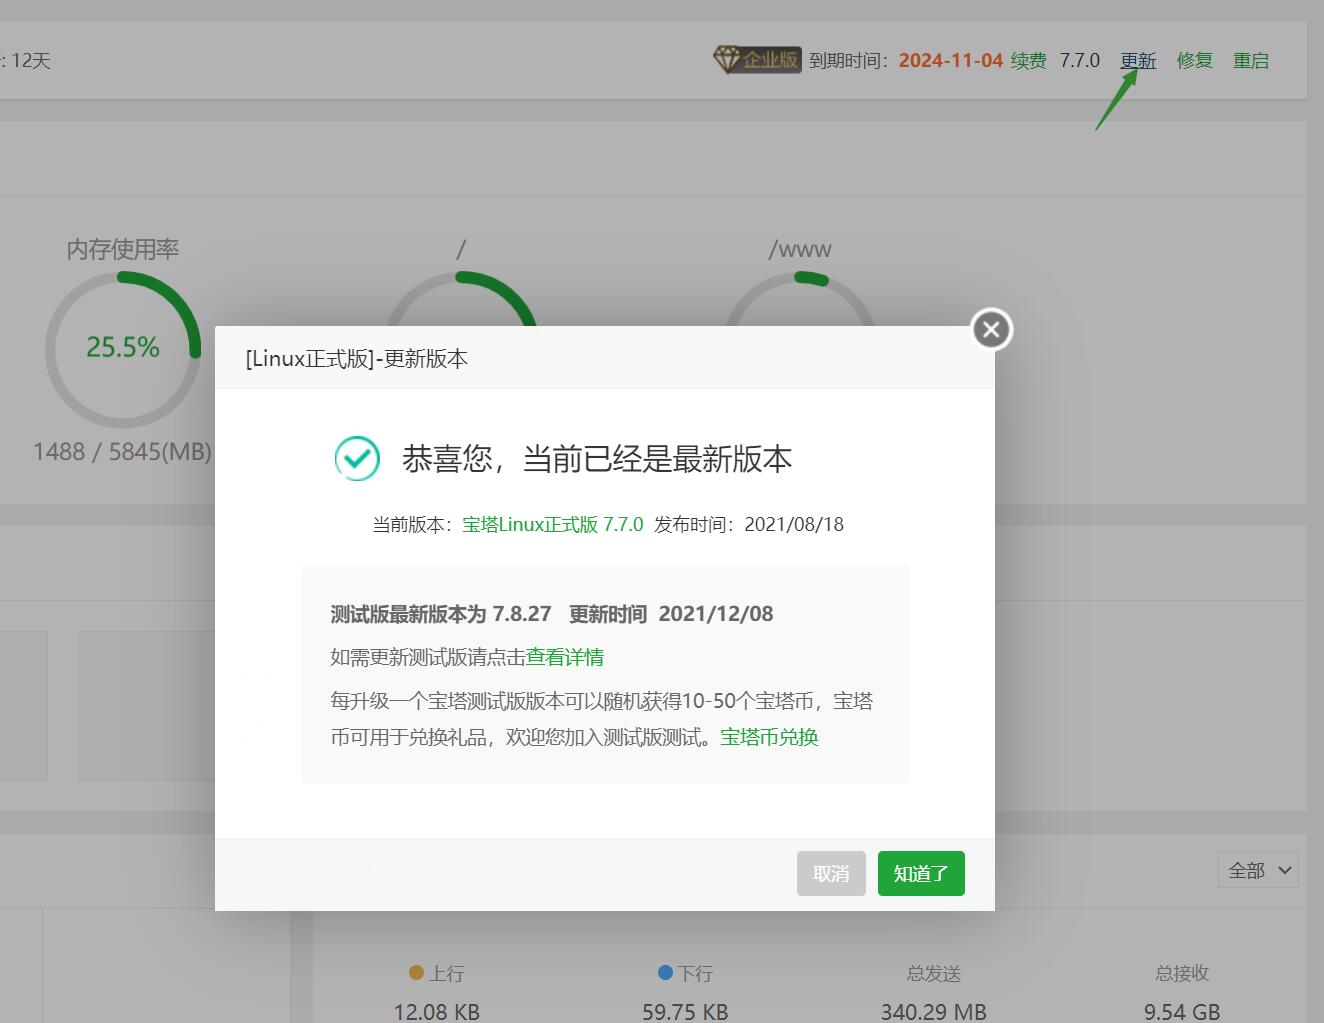Click the [Linux正式版]-更新版本 dialog title
This screenshot has width=1324, height=1023.
(357, 359)
